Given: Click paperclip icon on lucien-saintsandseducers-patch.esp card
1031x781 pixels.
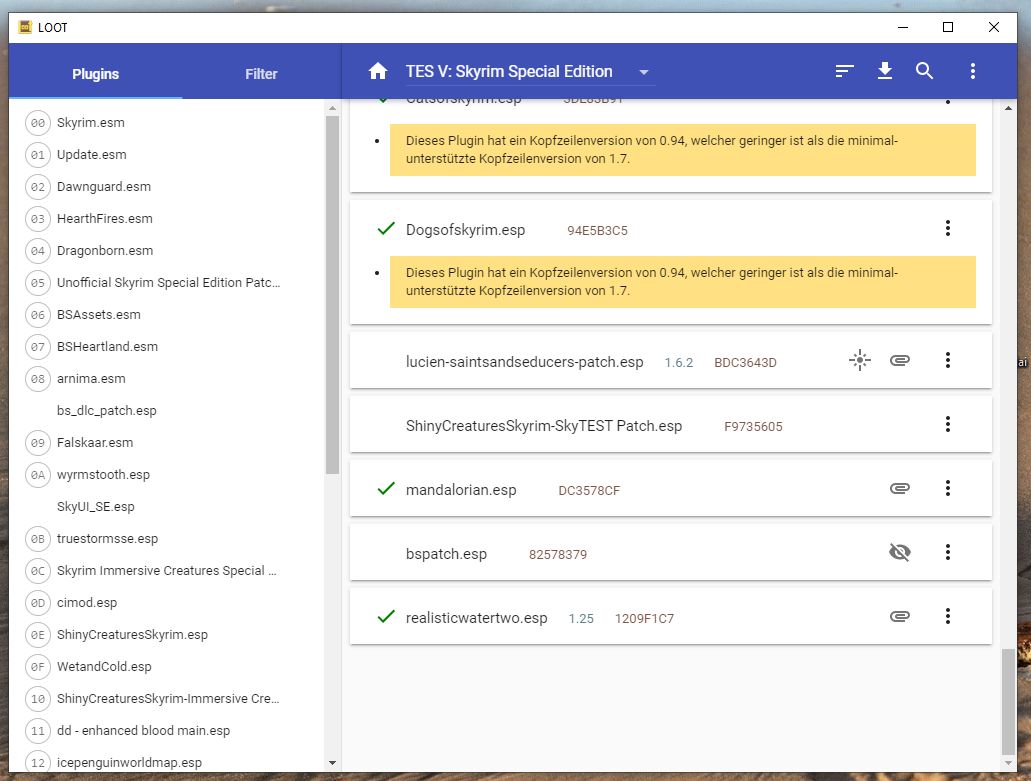Looking at the screenshot, I should point(899,361).
